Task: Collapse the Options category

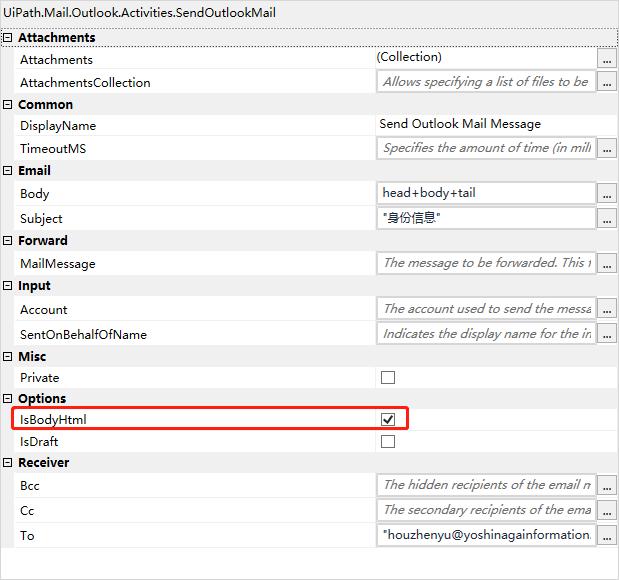Action: click(x=8, y=398)
